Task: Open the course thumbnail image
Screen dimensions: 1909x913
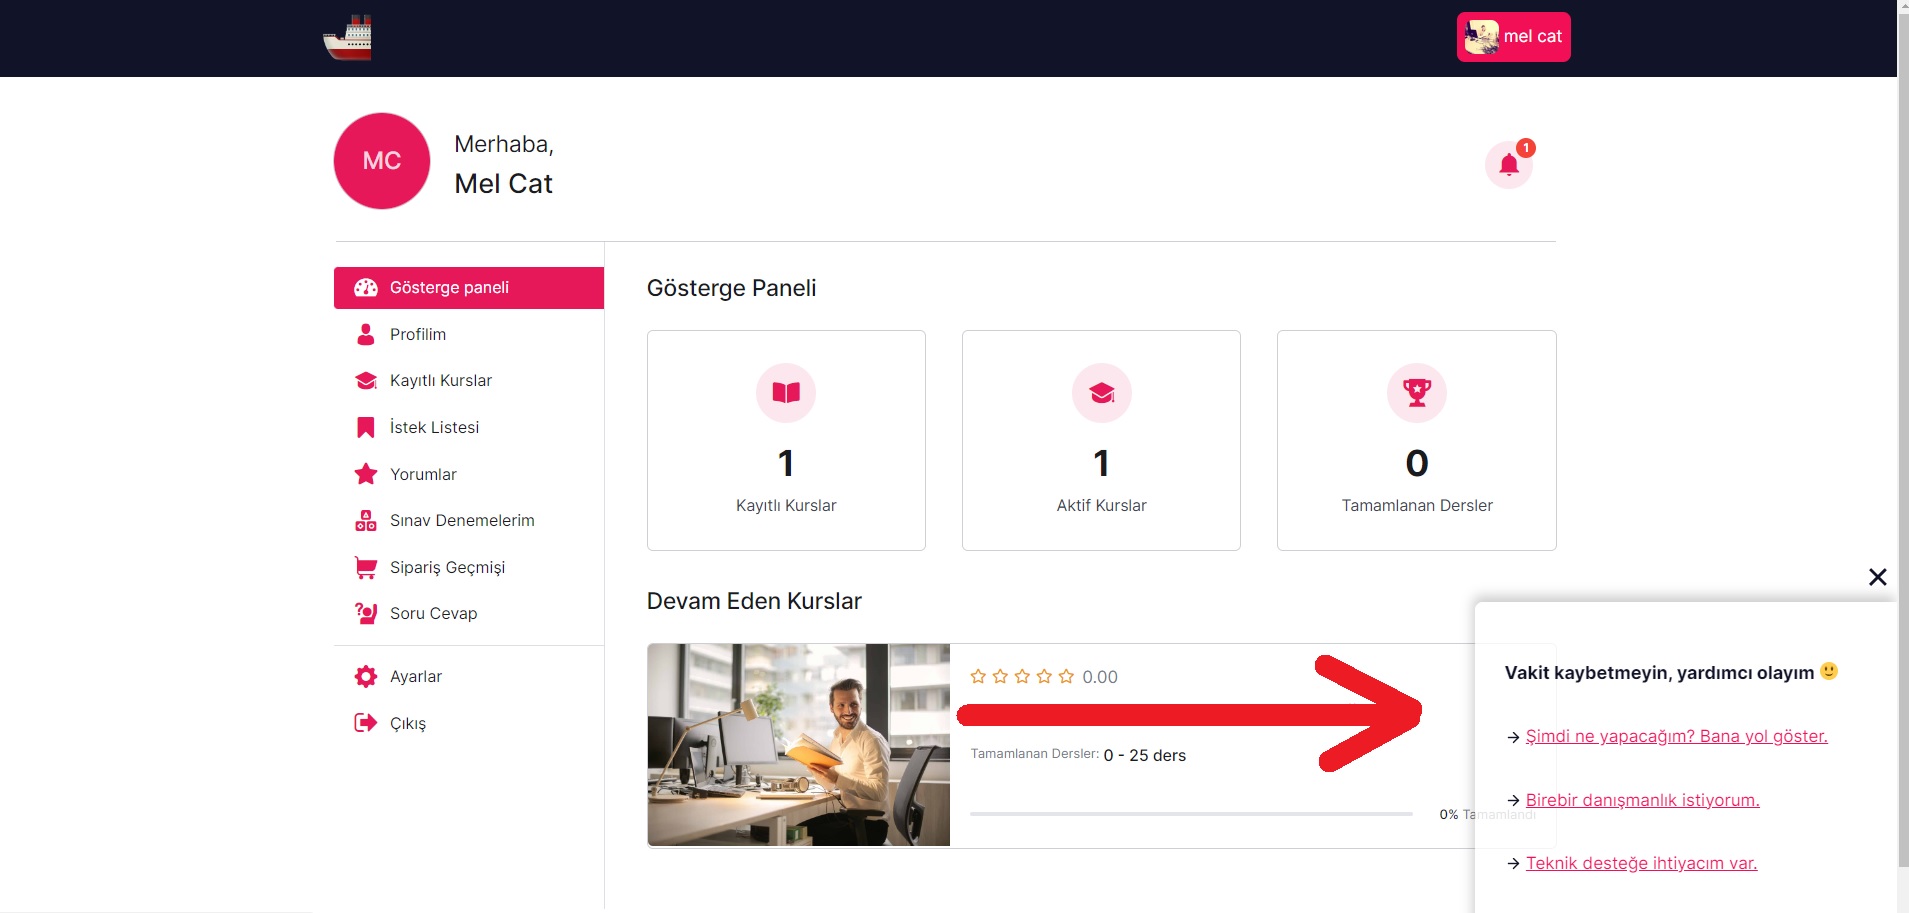Action: [799, 745]
